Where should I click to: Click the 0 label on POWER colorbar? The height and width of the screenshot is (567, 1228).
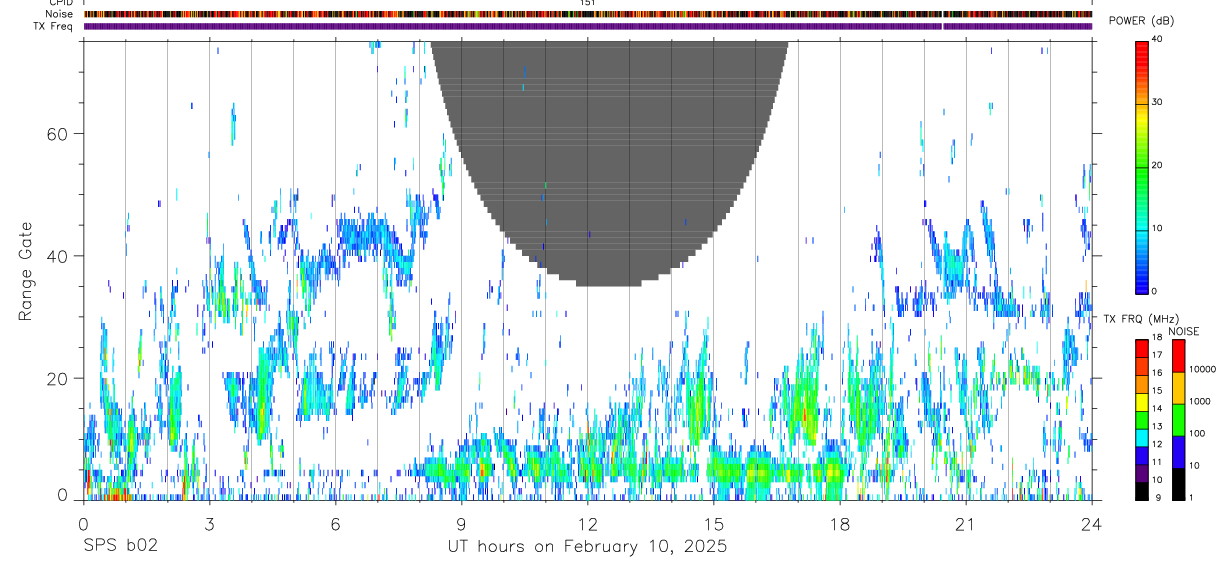point(1155,291)
